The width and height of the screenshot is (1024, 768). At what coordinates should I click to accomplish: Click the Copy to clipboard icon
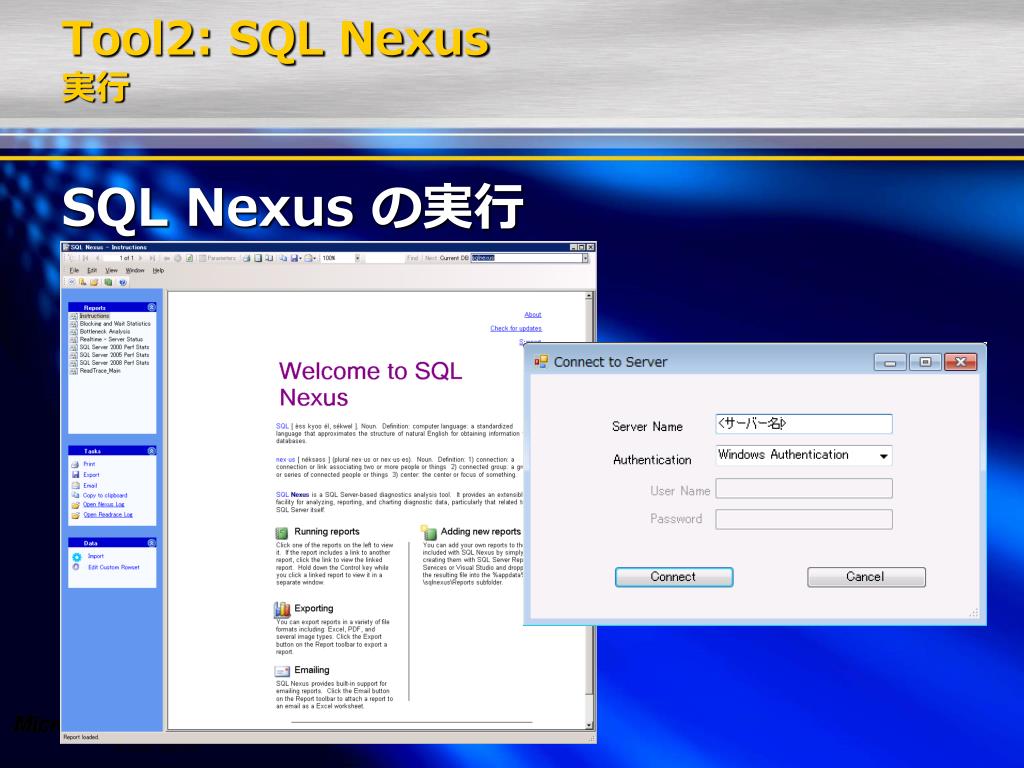click(74, 495)
